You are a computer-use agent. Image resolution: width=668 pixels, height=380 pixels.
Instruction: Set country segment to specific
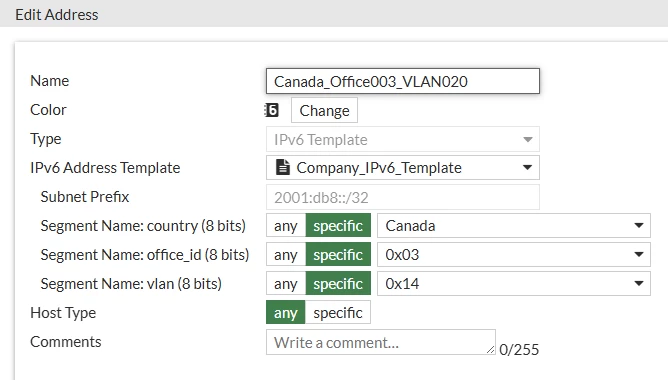click(338, 225)
